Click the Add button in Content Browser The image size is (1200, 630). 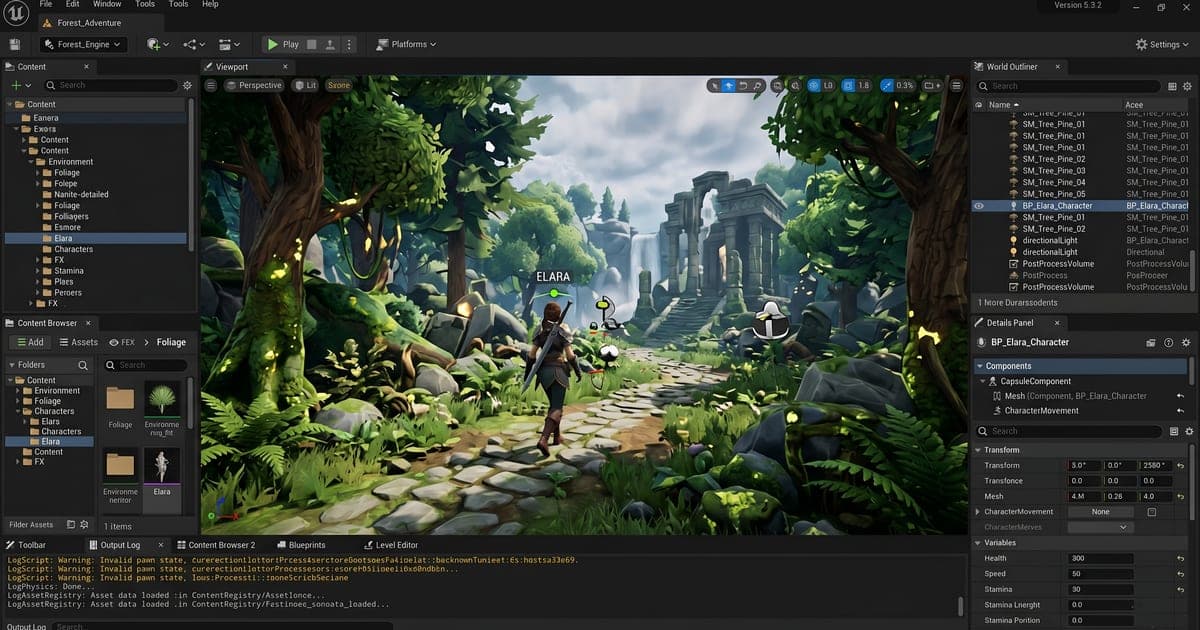point(28,342)
